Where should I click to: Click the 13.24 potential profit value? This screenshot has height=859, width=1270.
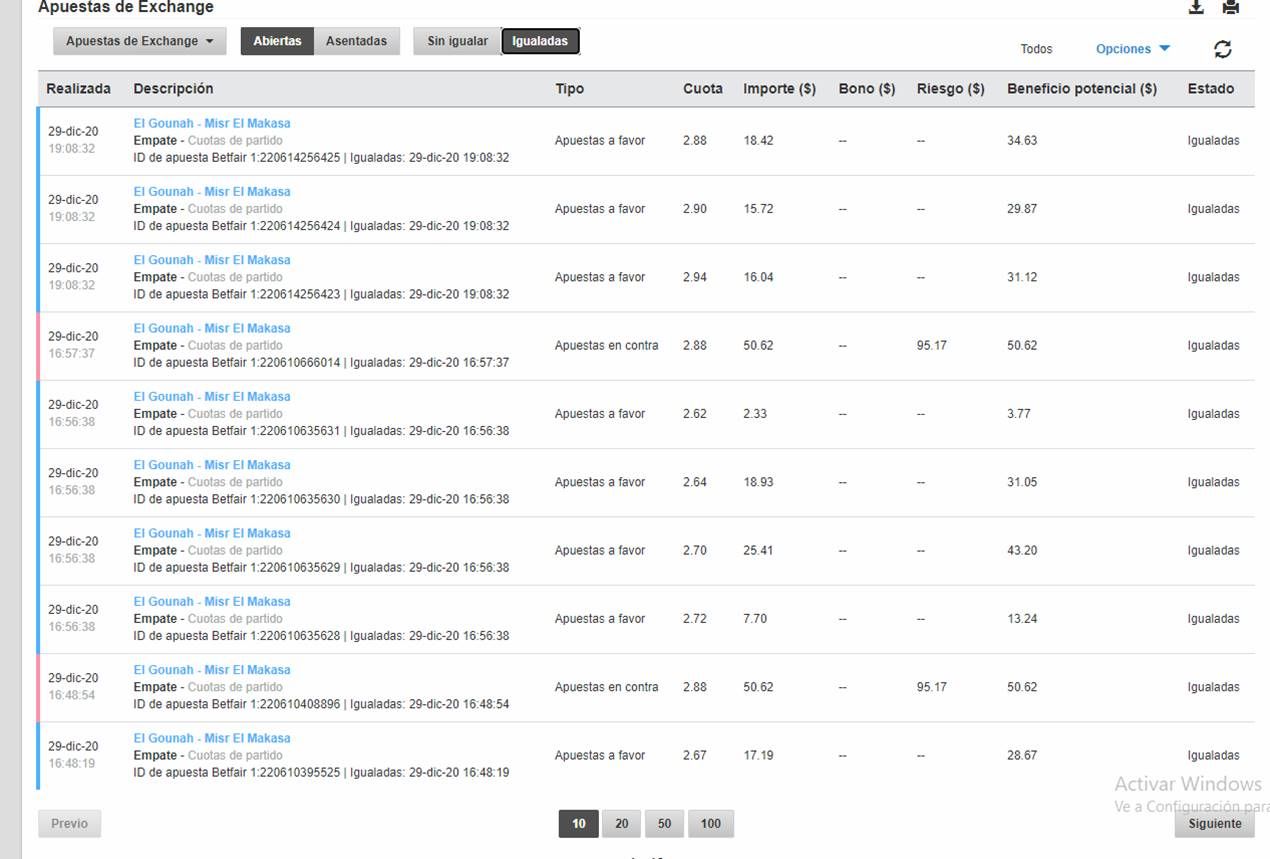(1022, 619)
